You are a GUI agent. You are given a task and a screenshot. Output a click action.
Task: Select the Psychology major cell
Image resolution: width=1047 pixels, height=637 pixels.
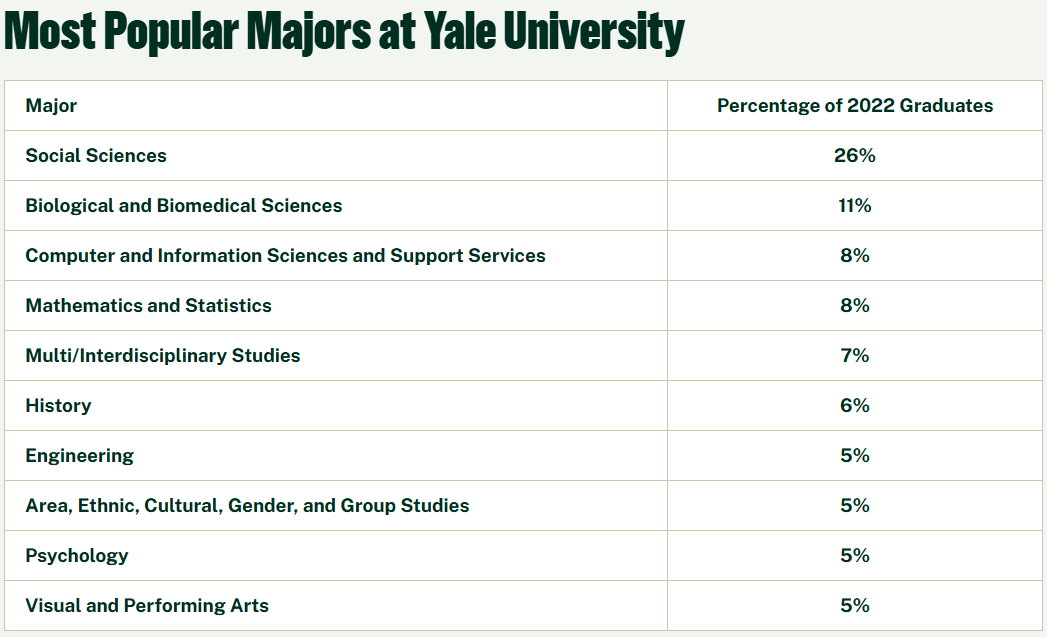[x=77, y=556]
